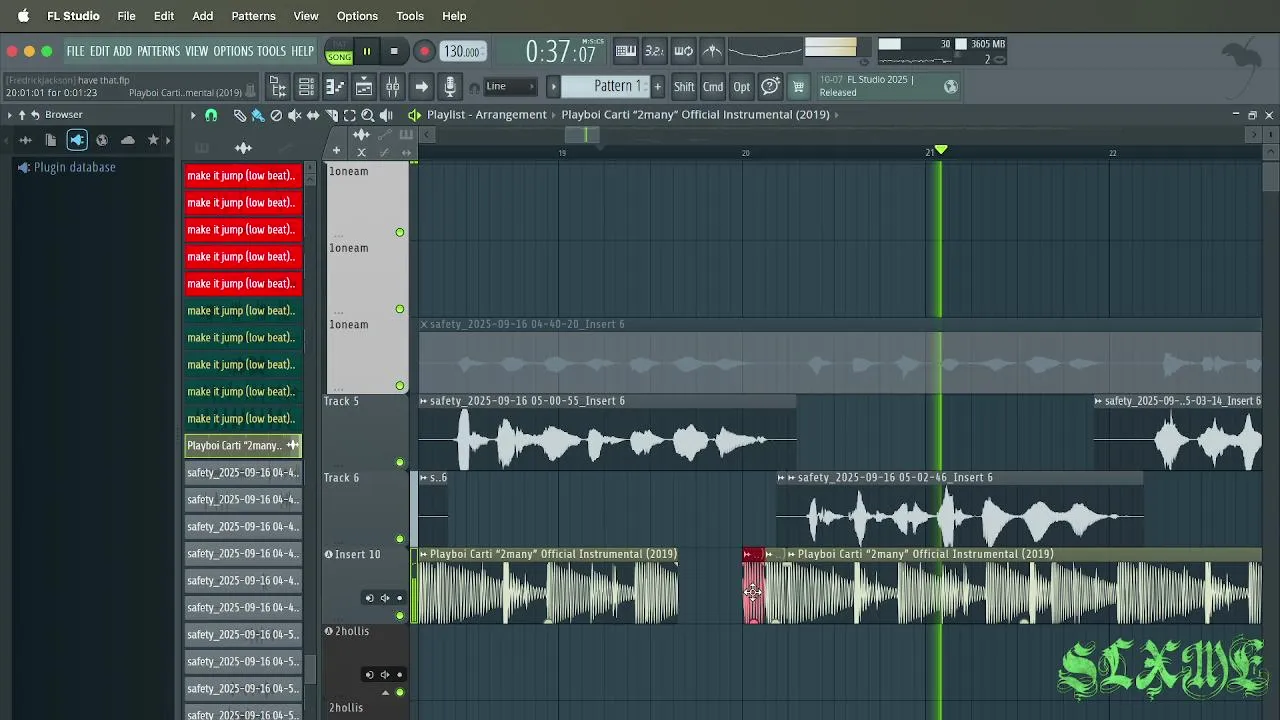Screen dimensions: 1280x720
Task: Show the files tab in browser
Action: coord(51,140)
